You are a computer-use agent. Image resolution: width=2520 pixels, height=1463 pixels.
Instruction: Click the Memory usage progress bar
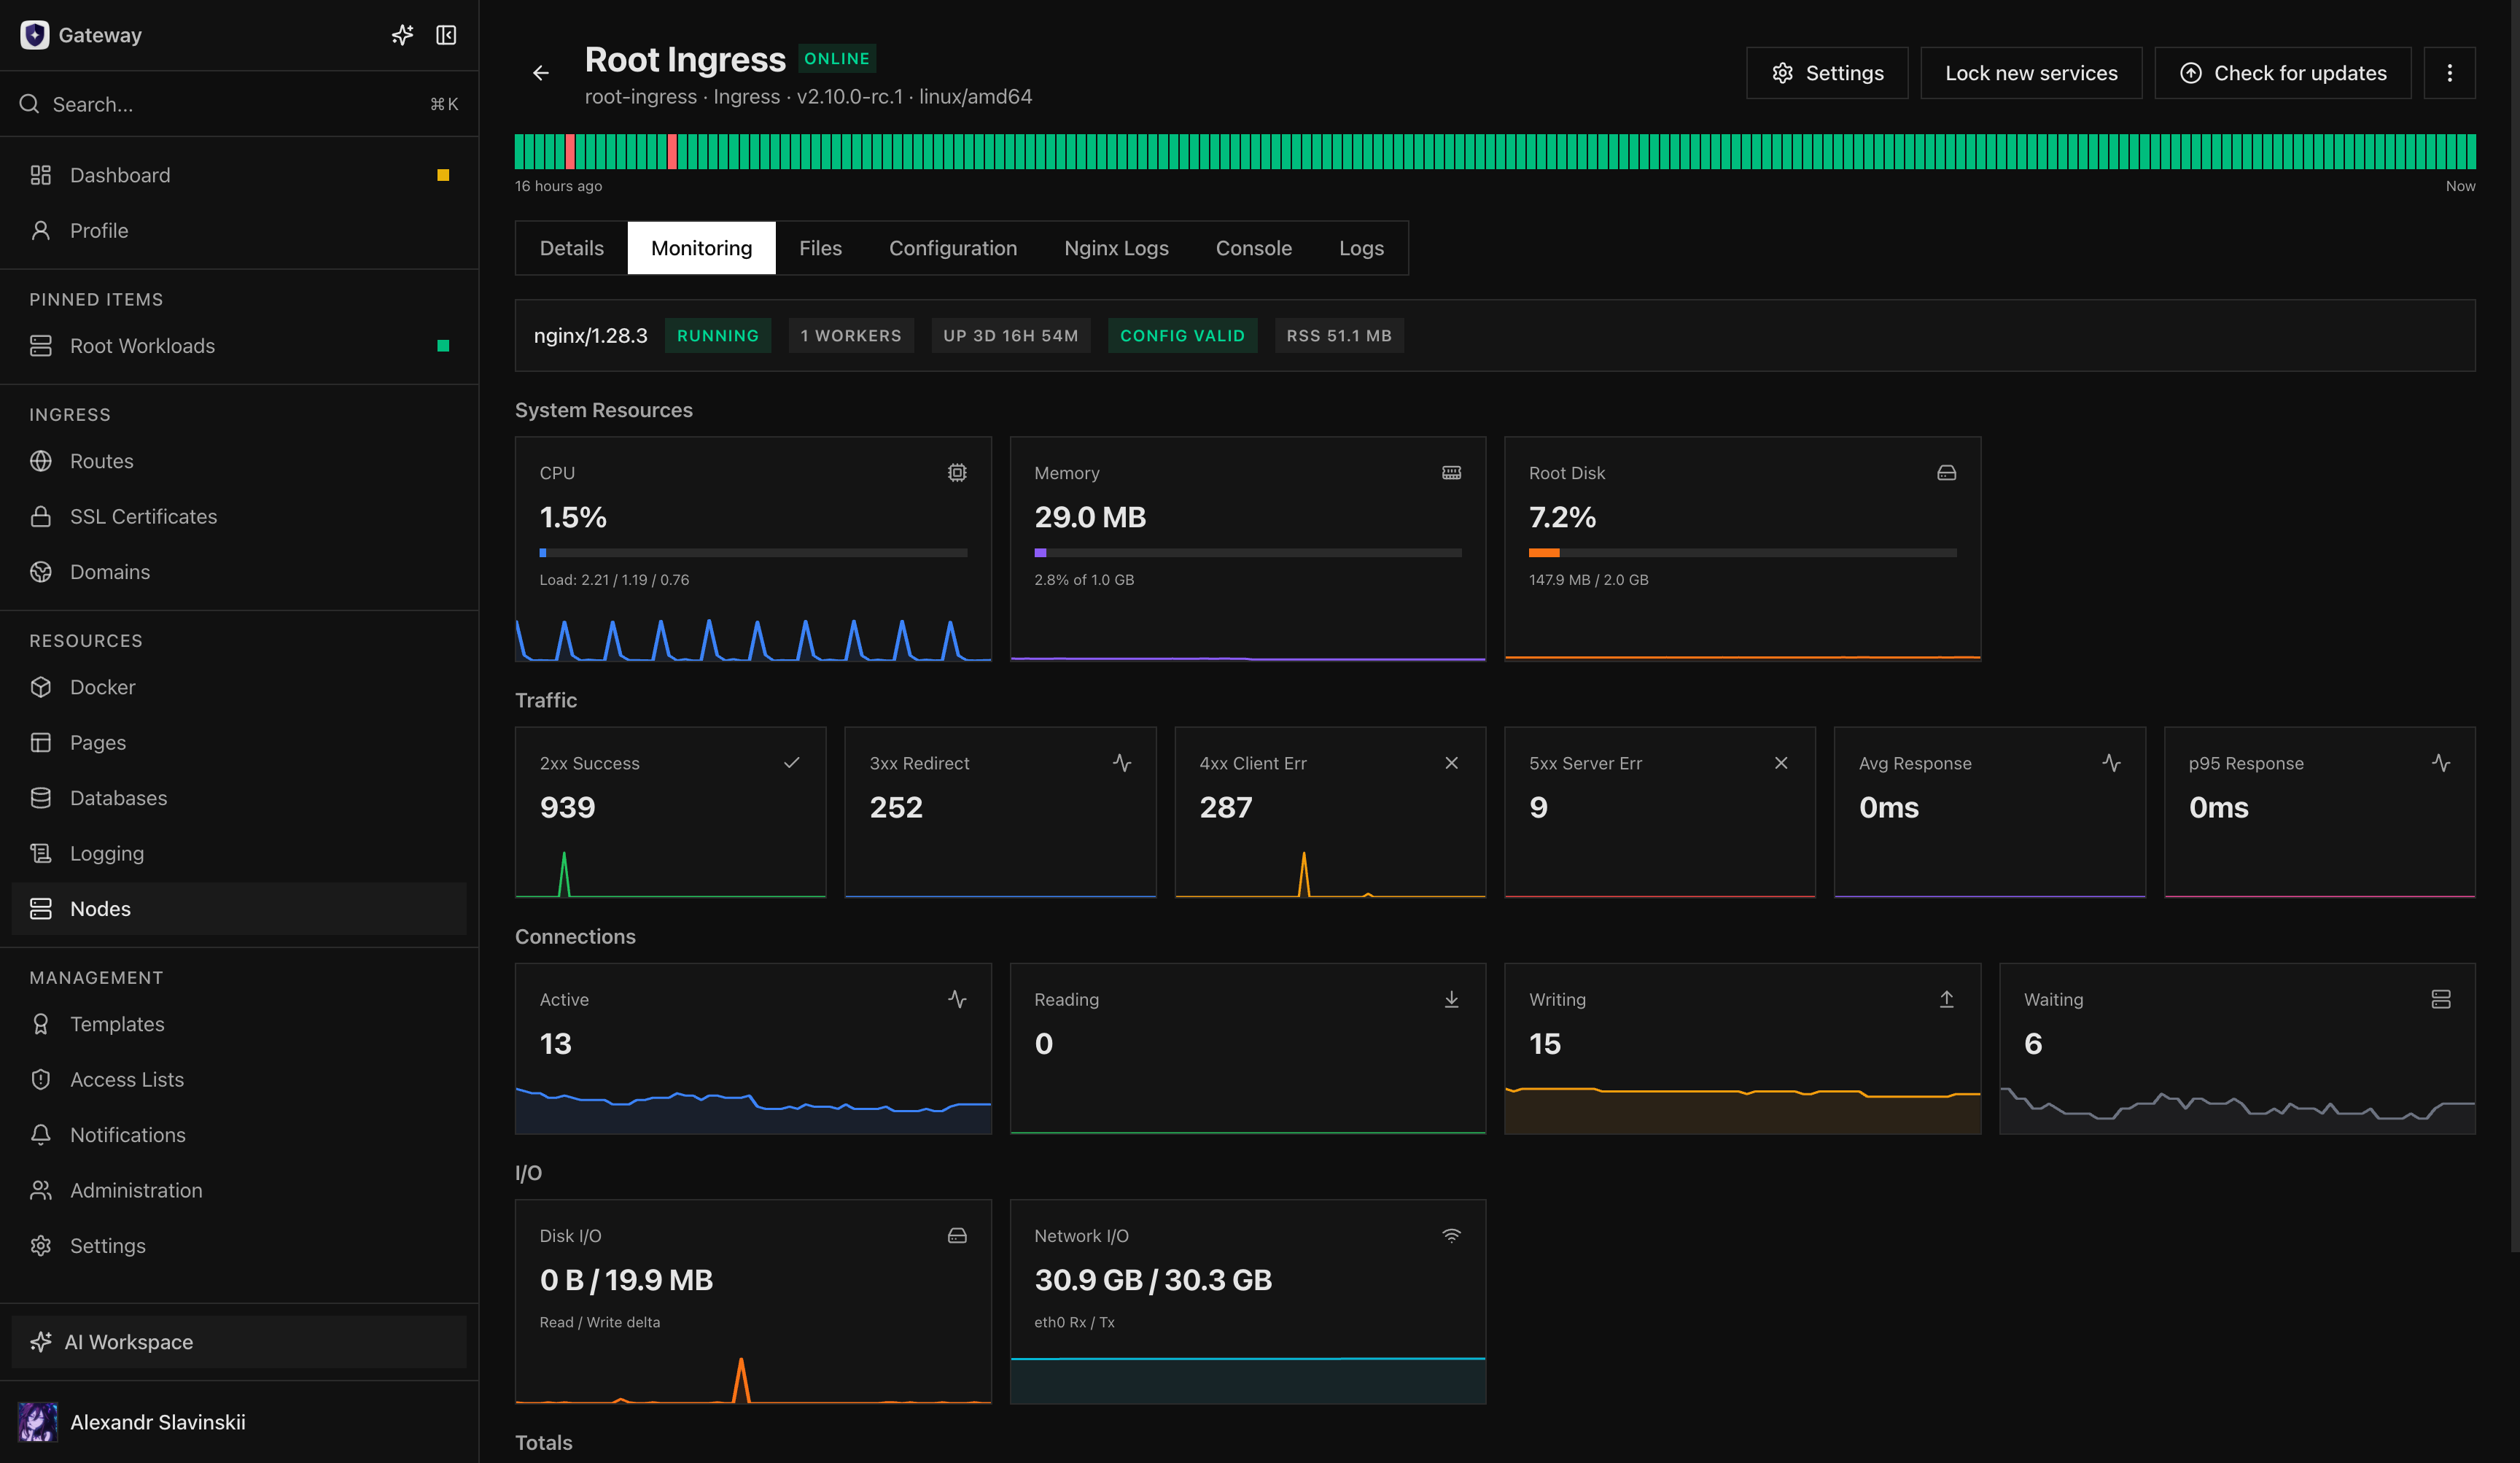pyautogui.click(x=1247, y=553)
